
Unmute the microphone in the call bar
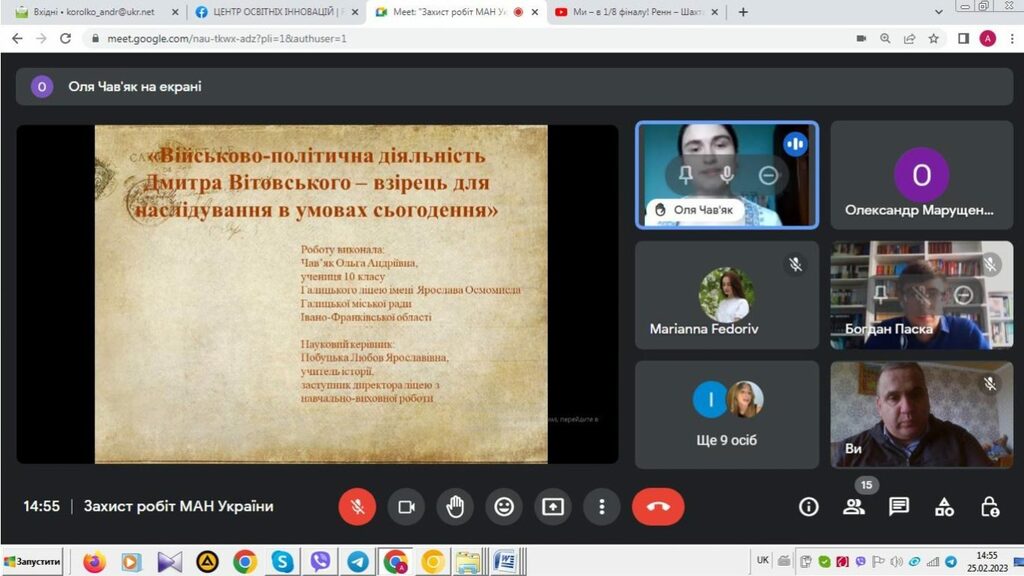point(357,507)
